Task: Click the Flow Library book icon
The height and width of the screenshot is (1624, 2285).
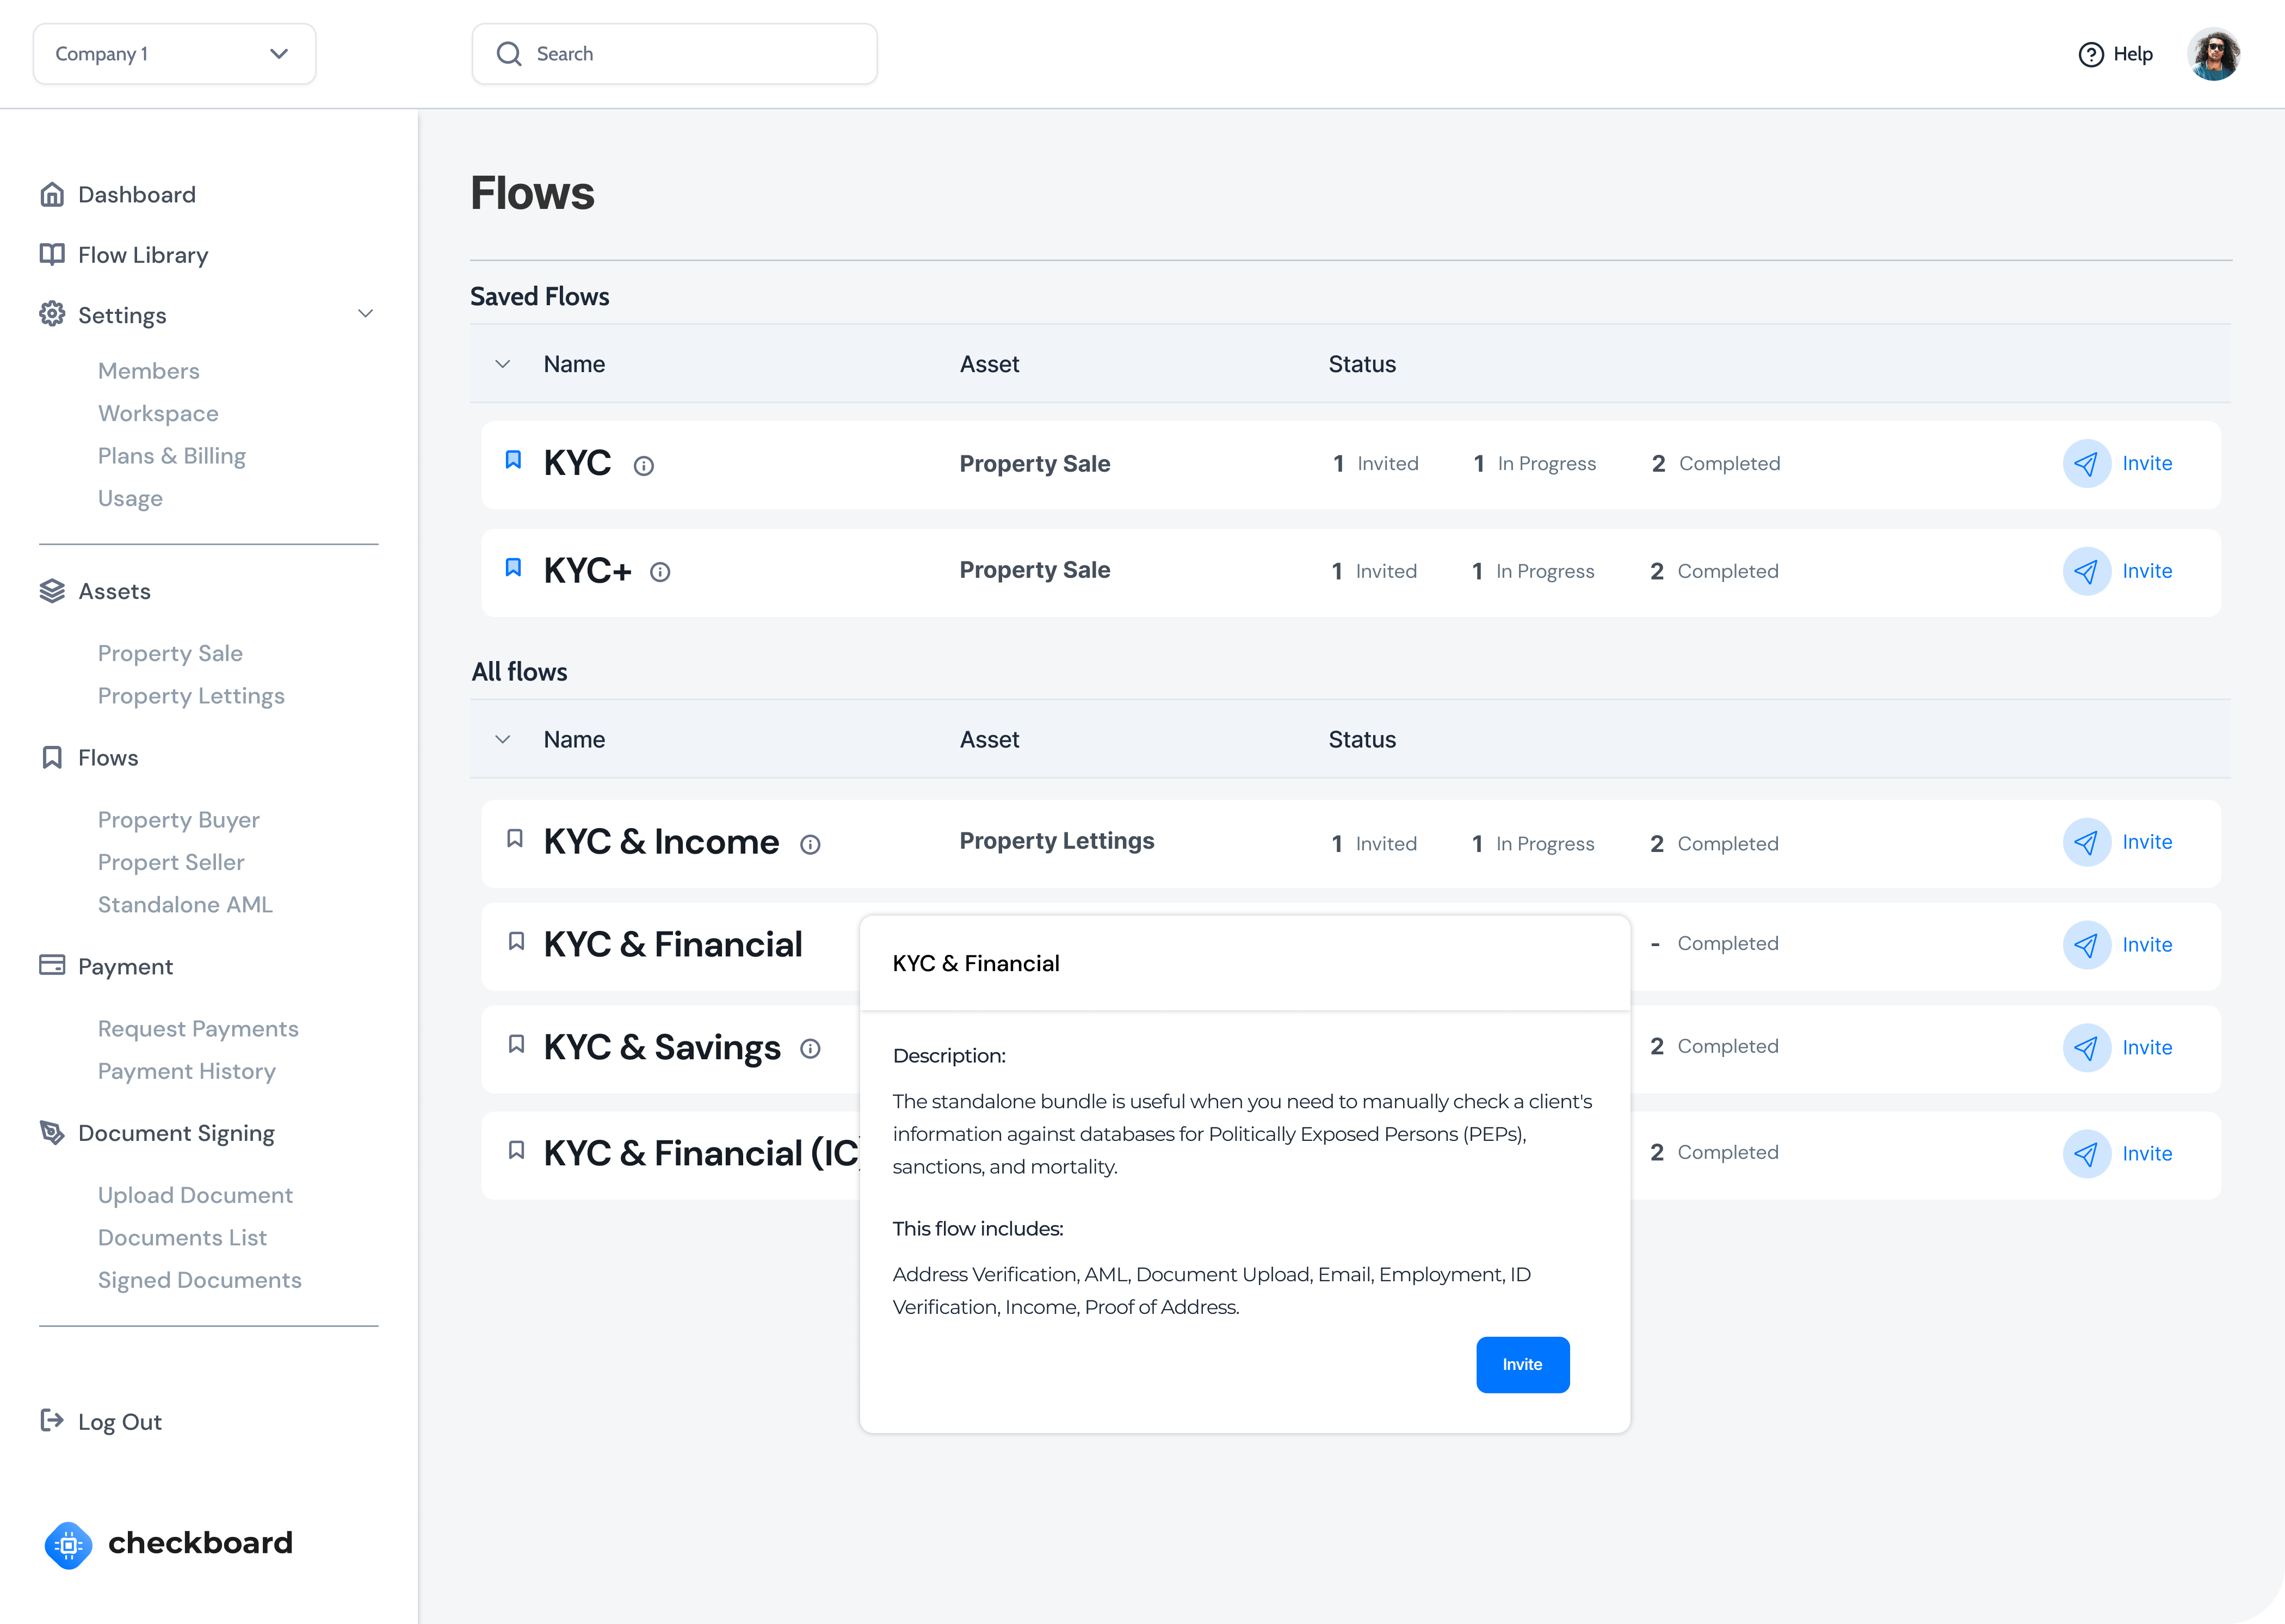Action: click(x=52, y=254)
